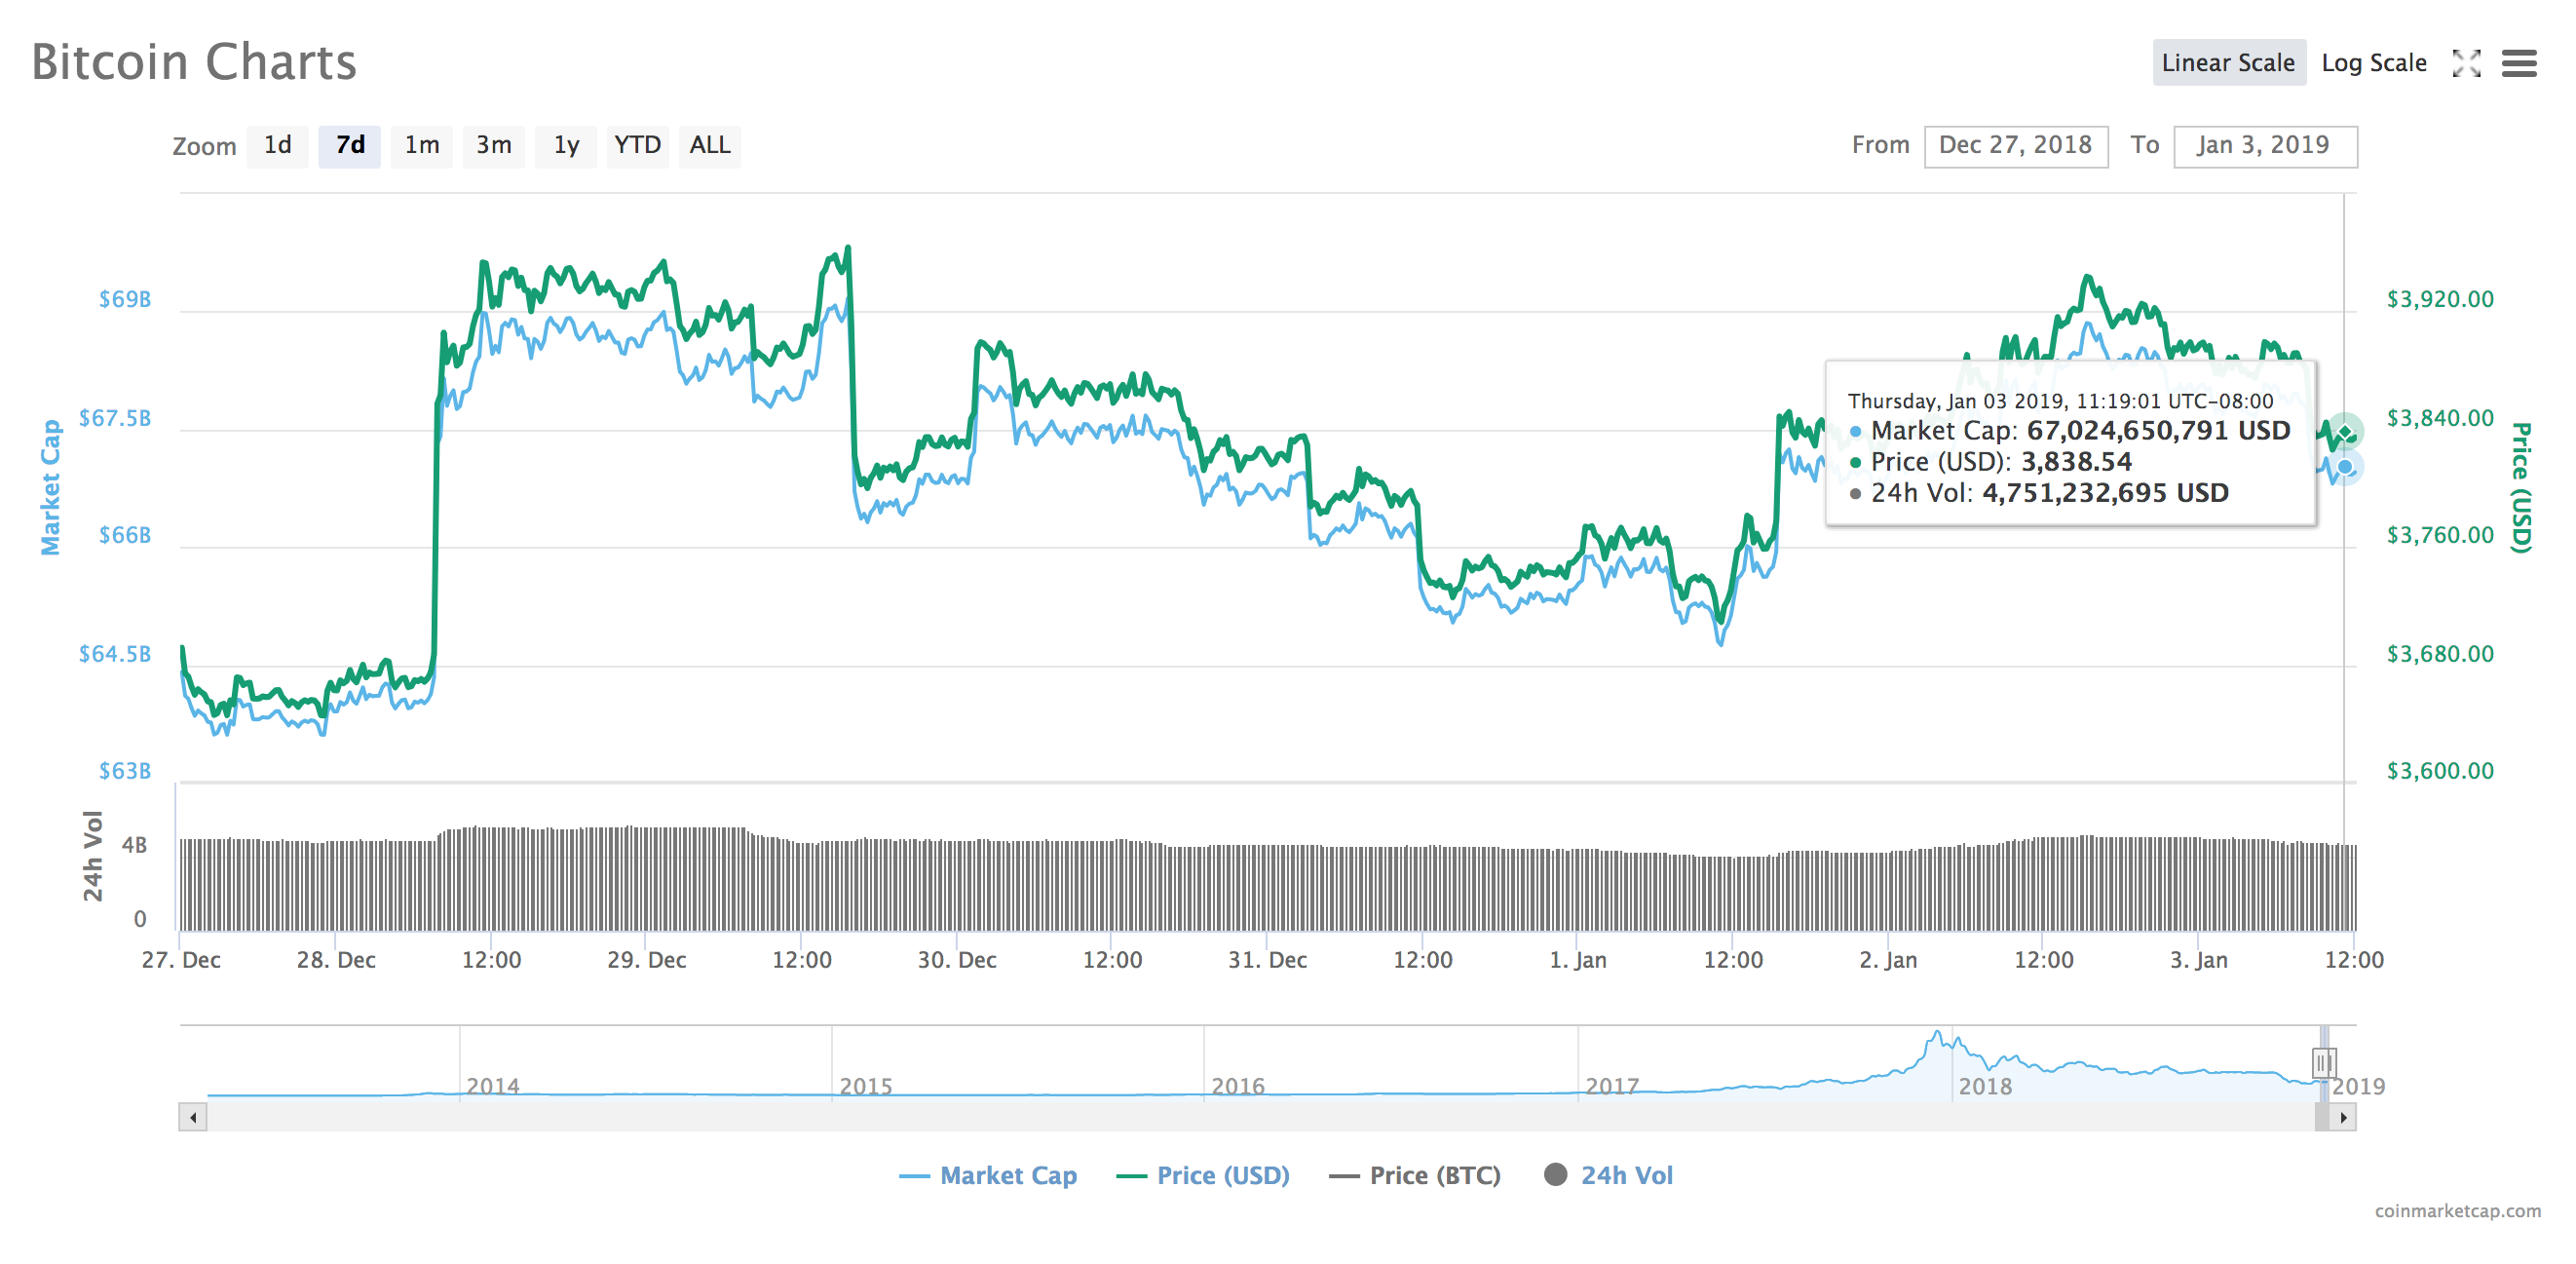Screen dimensions: 2576x1264
Task: Set zoom to 1m
Action: coord(421,146)
